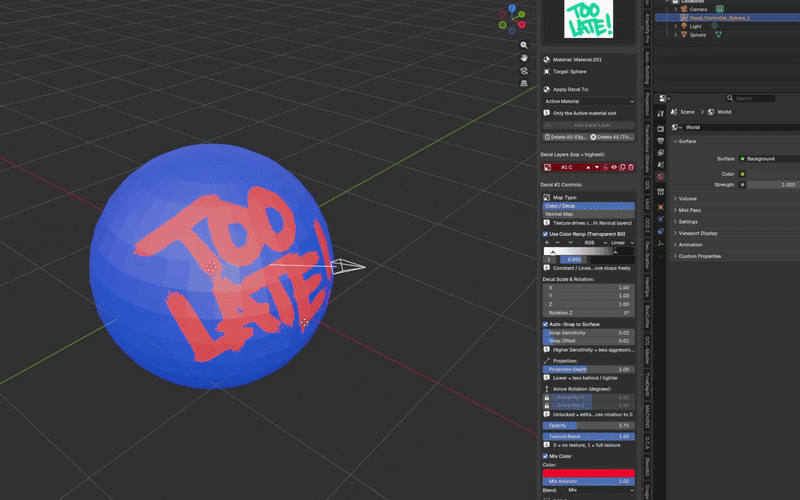Open the Active Material dropdown
The height and width of the screenshot is (500, 800).
click(589, 102)
